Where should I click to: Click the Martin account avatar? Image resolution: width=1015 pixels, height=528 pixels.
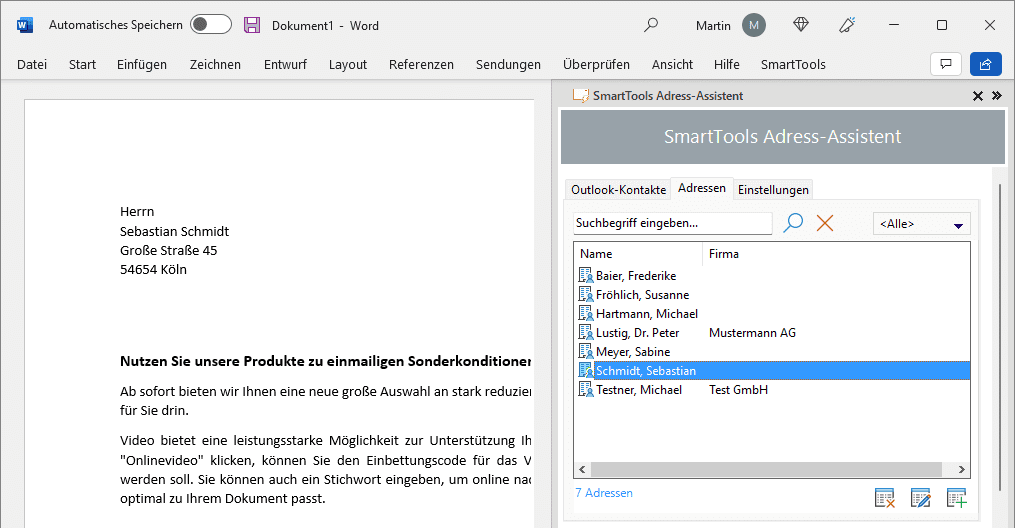pos(754,25)
